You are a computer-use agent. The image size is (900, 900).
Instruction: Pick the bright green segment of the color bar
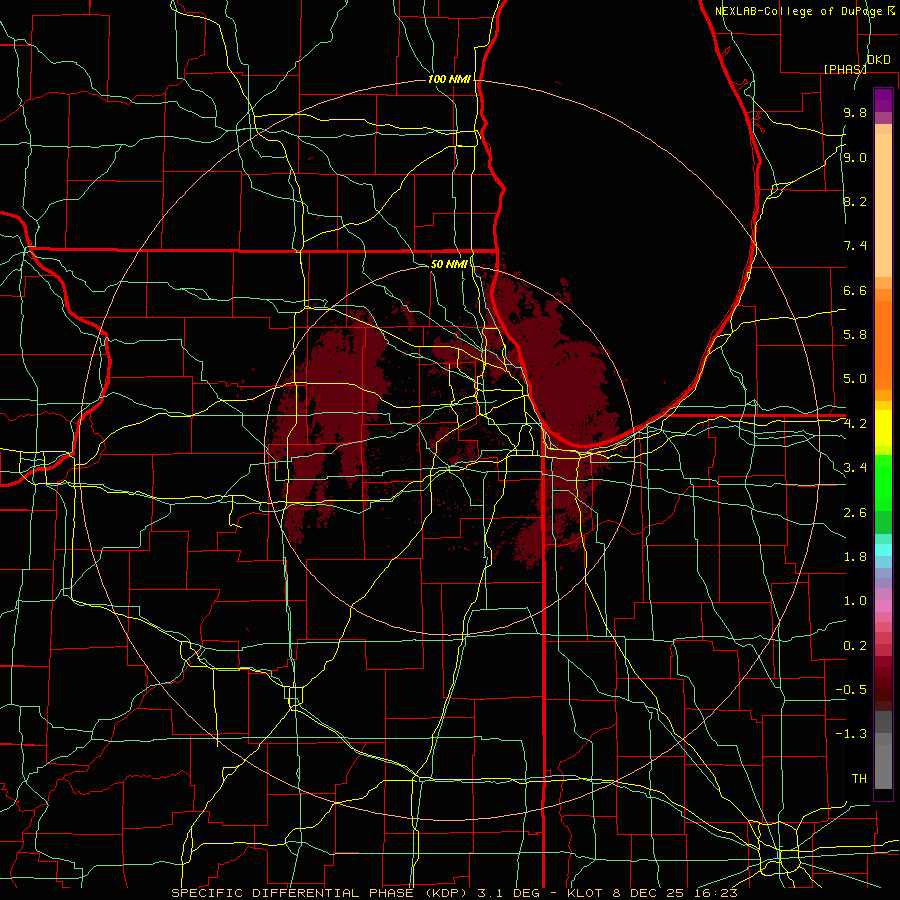[x=883, y=482]
